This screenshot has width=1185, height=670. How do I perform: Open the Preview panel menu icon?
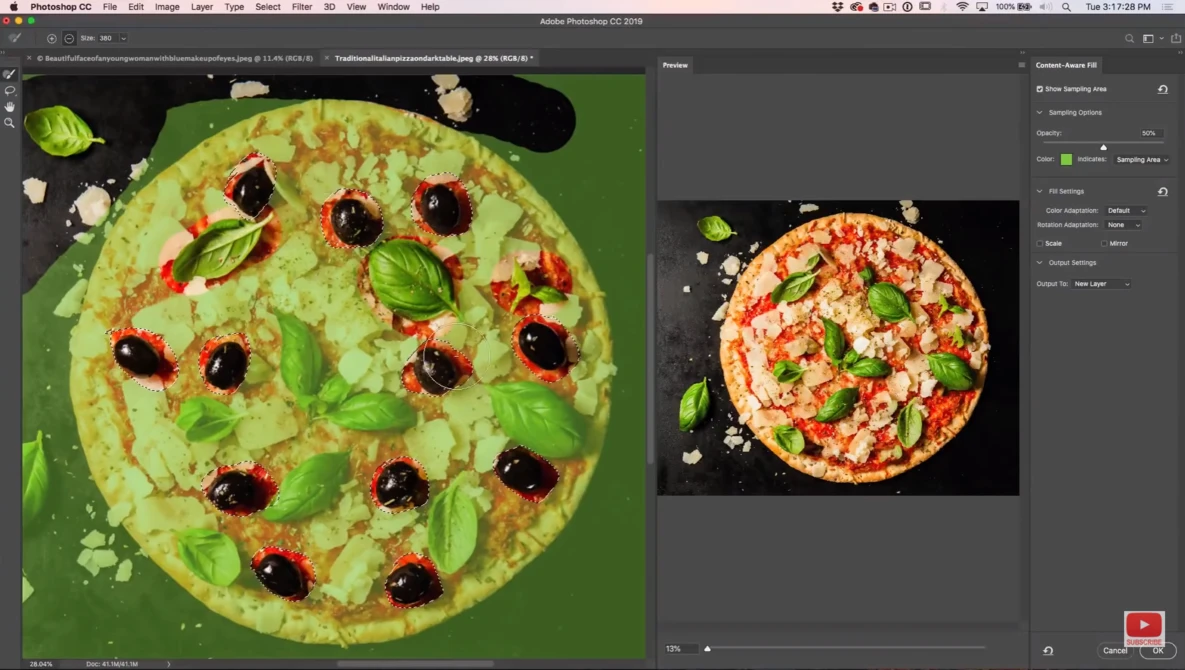(1021, 65)
